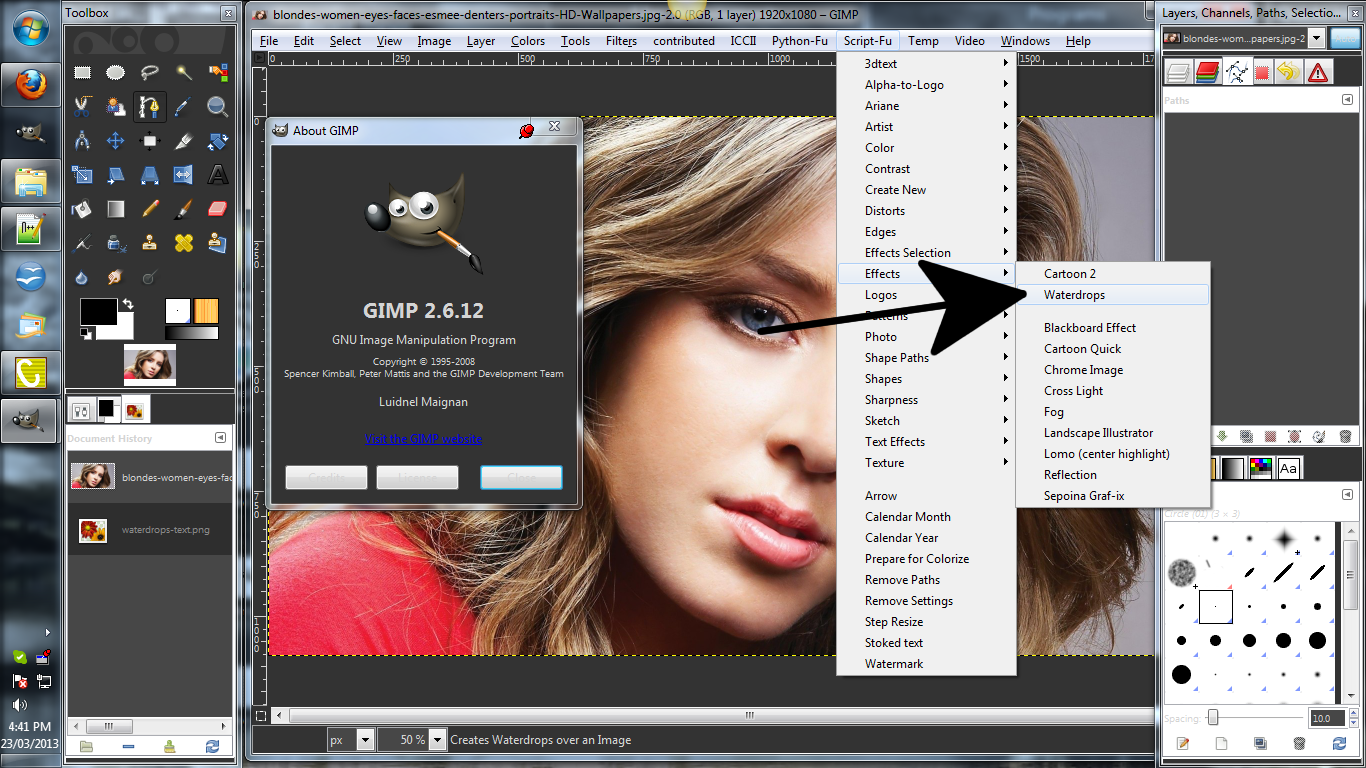This screenshot has height=768, width=1366.
Task: Select the Clone stamp tool
Action: 150,242
